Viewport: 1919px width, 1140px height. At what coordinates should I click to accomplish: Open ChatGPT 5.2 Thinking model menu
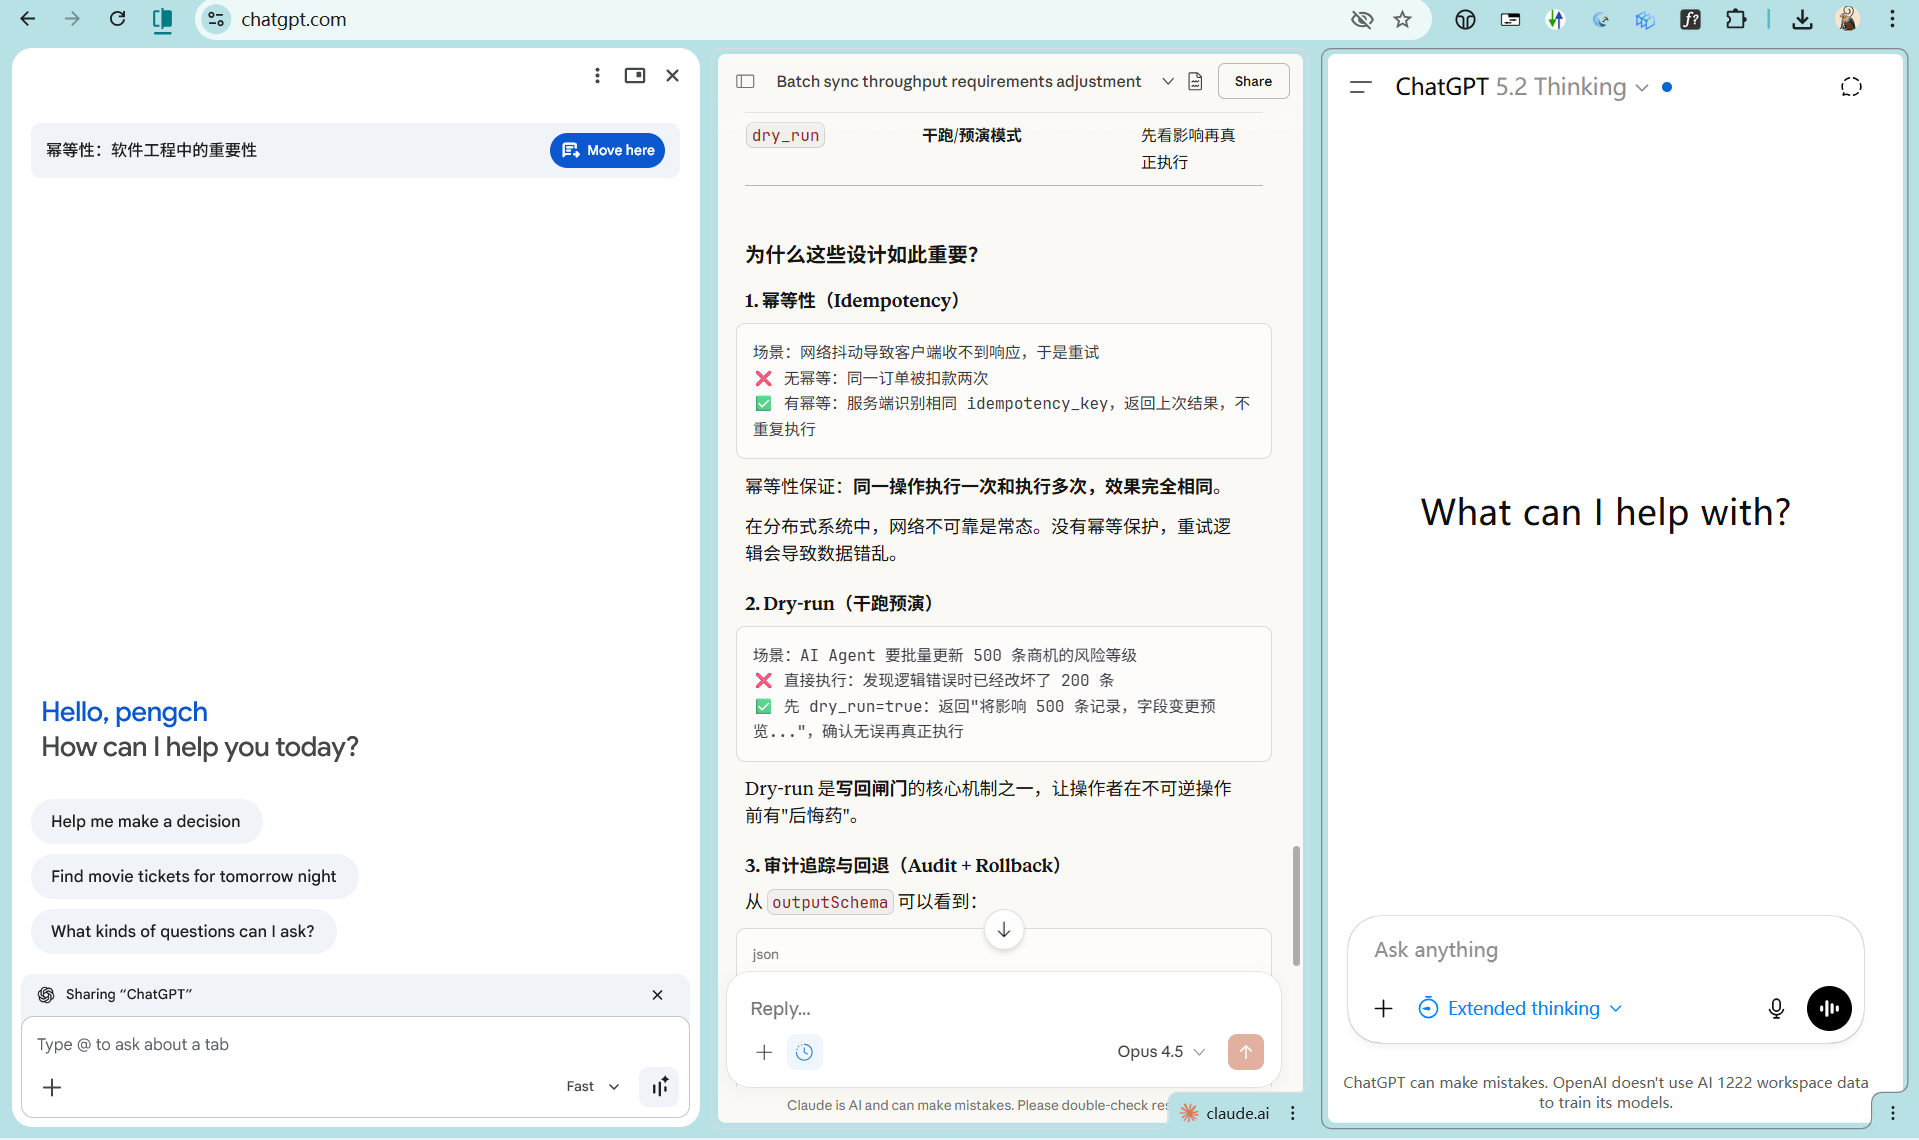(1521, 87)
